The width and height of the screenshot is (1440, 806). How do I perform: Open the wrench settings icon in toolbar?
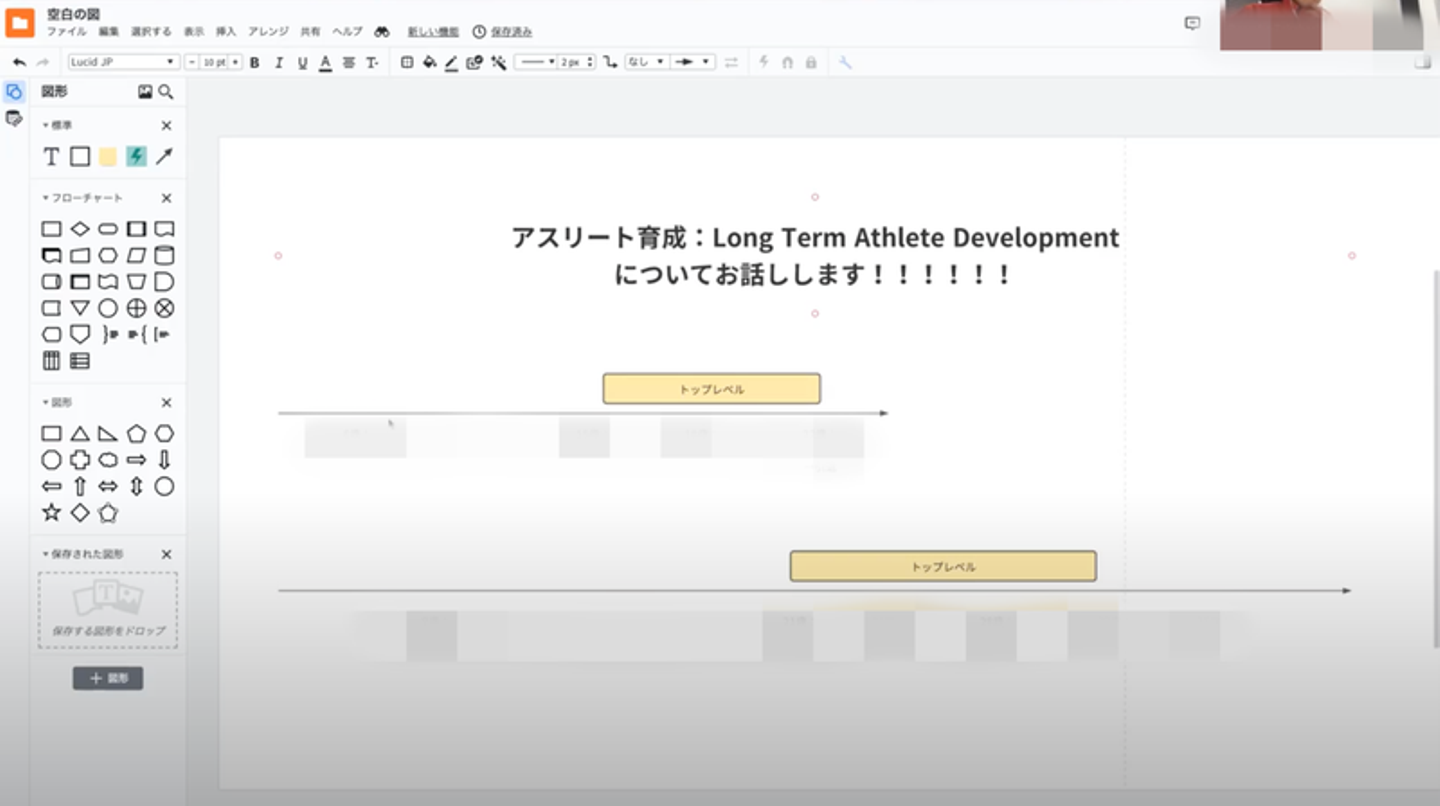845,62
